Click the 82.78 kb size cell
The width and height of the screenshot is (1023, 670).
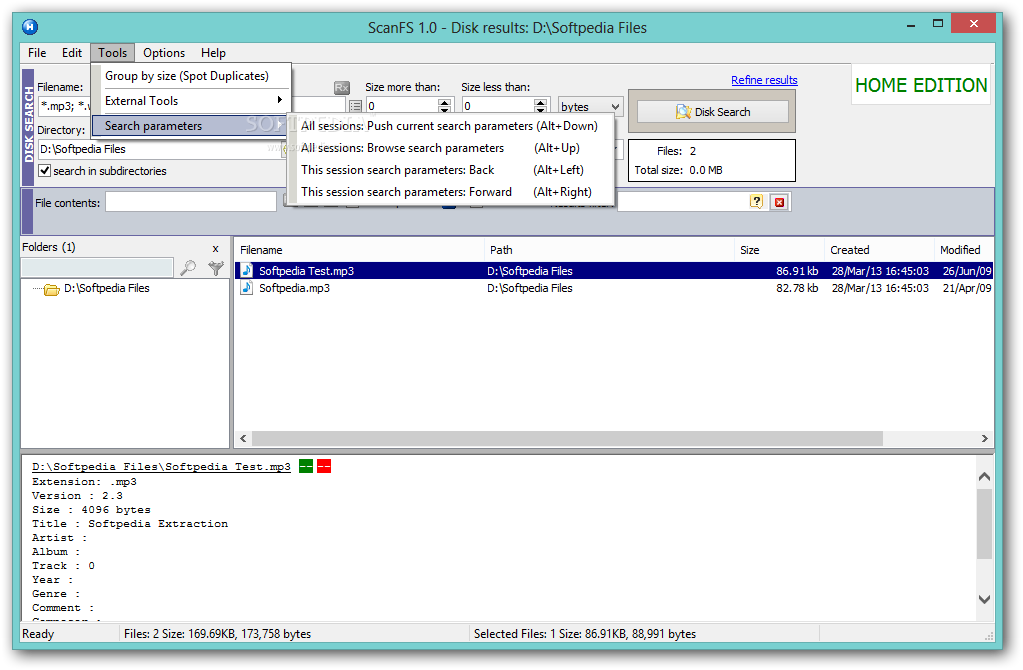[x=797, y=288]
